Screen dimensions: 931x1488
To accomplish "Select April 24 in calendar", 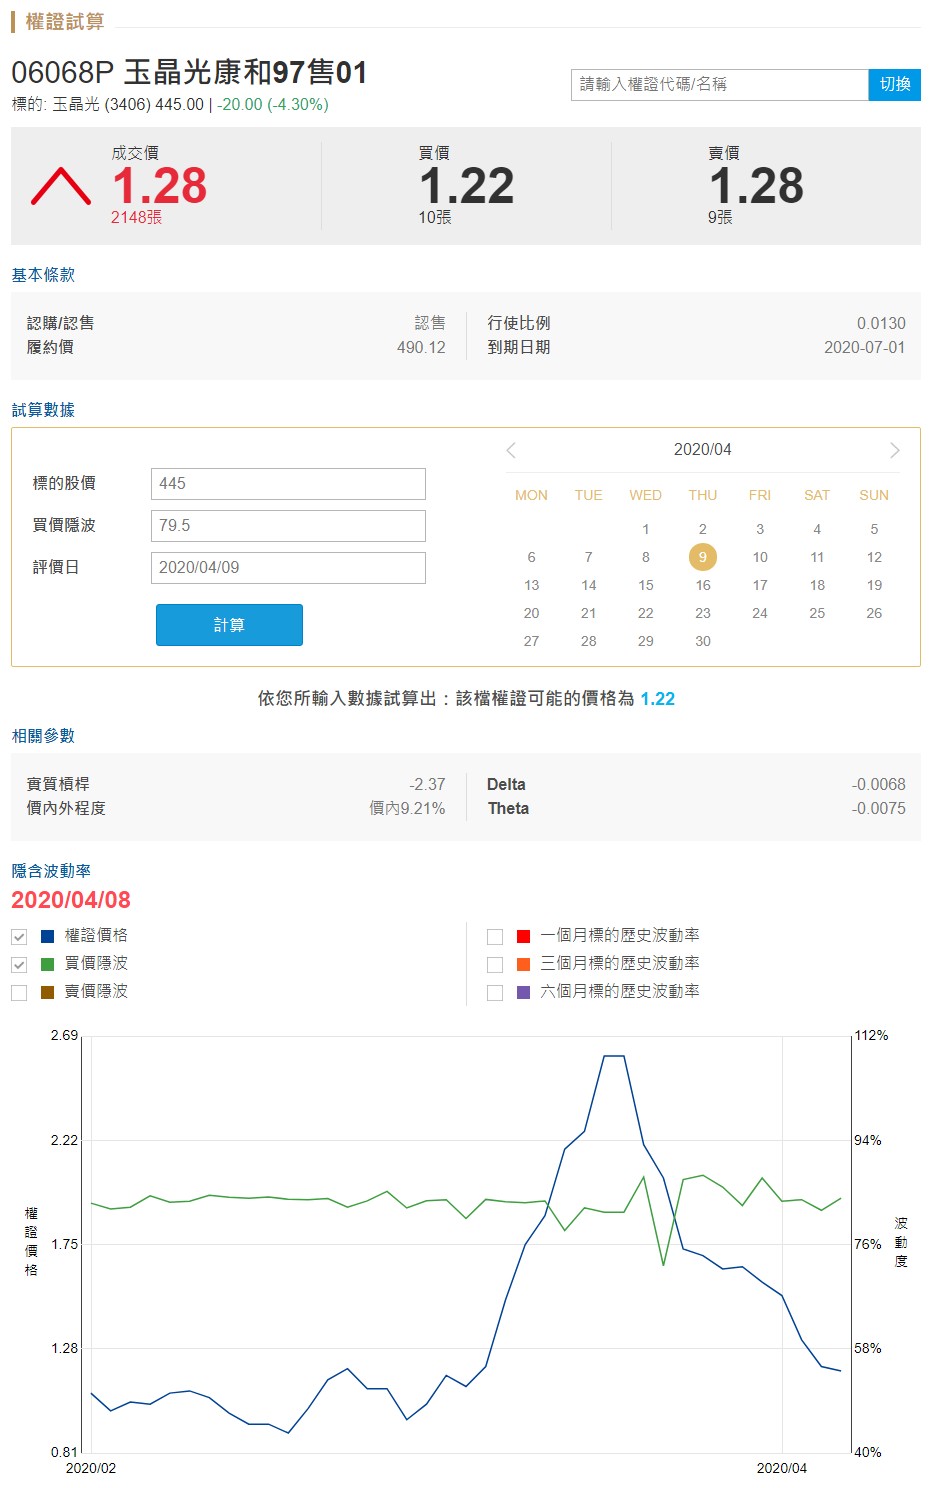I will click(760, 613).
